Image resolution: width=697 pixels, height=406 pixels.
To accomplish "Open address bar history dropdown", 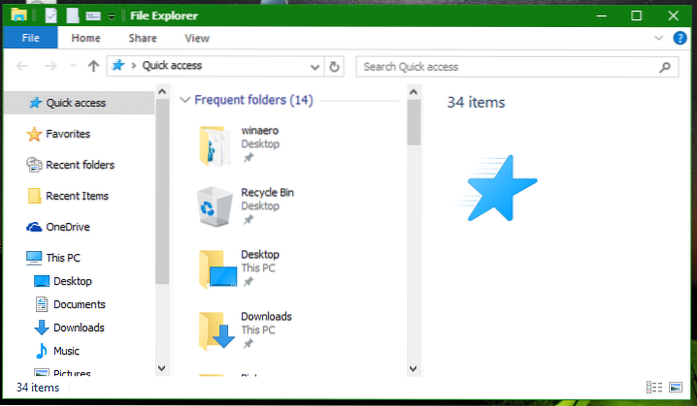I will (315, 67).
